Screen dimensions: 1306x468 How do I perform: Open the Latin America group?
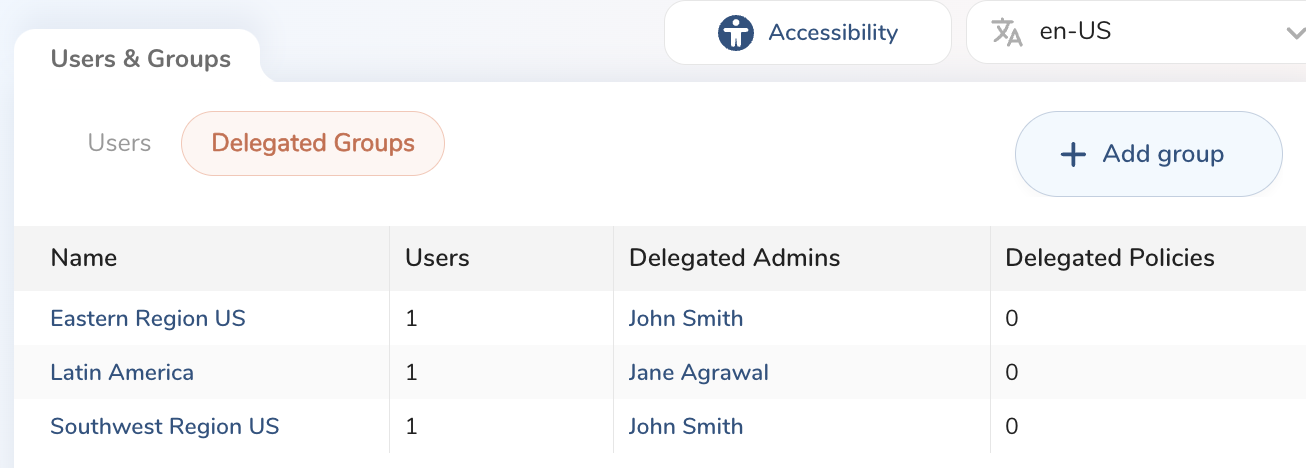click(122, 373)
